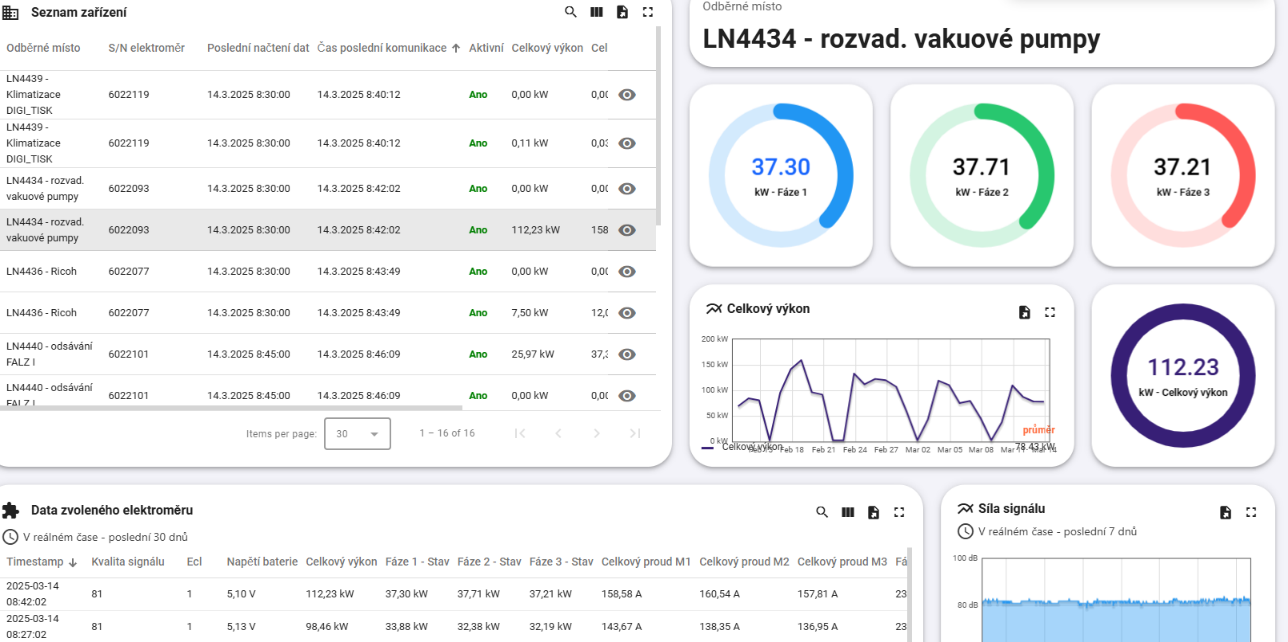1288x642 pixels.
Task: Click the horizontal scrollbar under the device list
Action: [x=231, y=407]
